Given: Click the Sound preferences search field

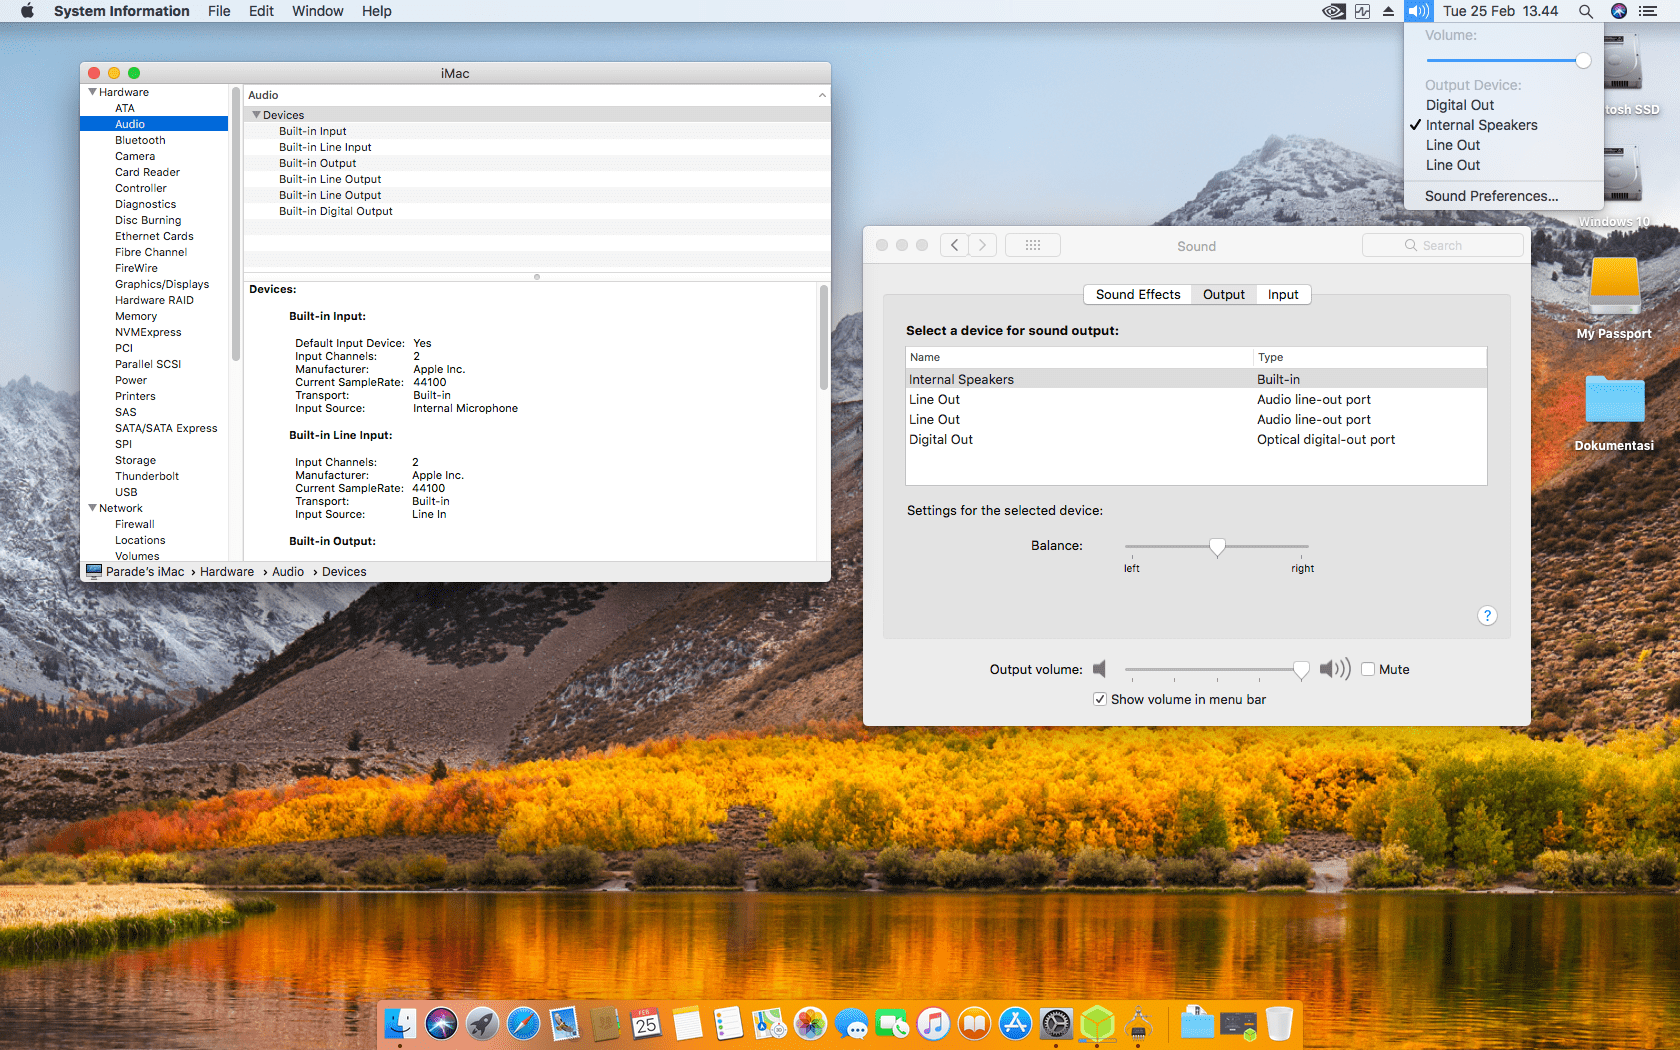Looking at the screenshot, I should [x=1442, y=245].
